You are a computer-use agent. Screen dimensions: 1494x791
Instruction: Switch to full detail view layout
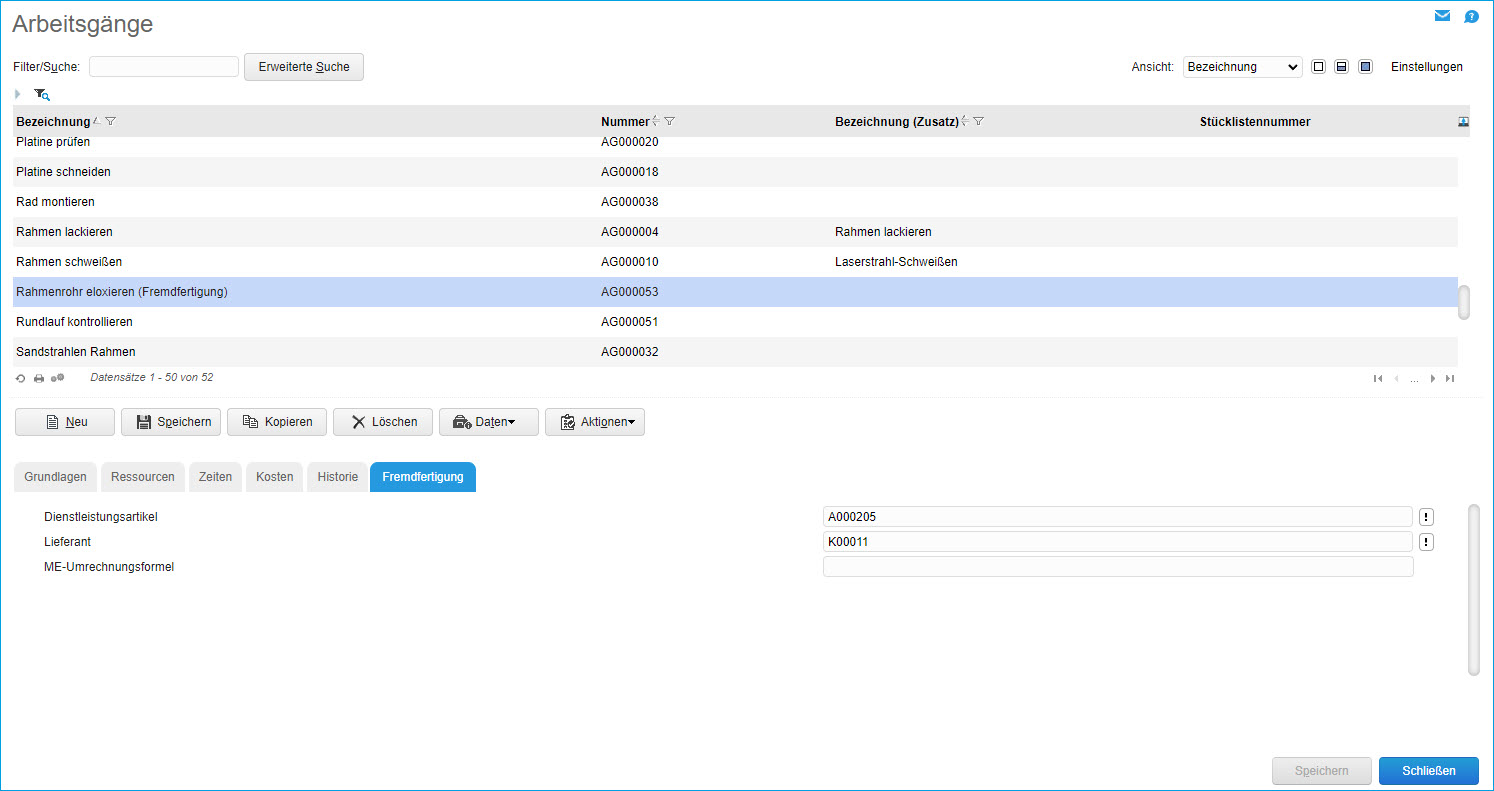pyautogui.click(x=1365, y=67)
